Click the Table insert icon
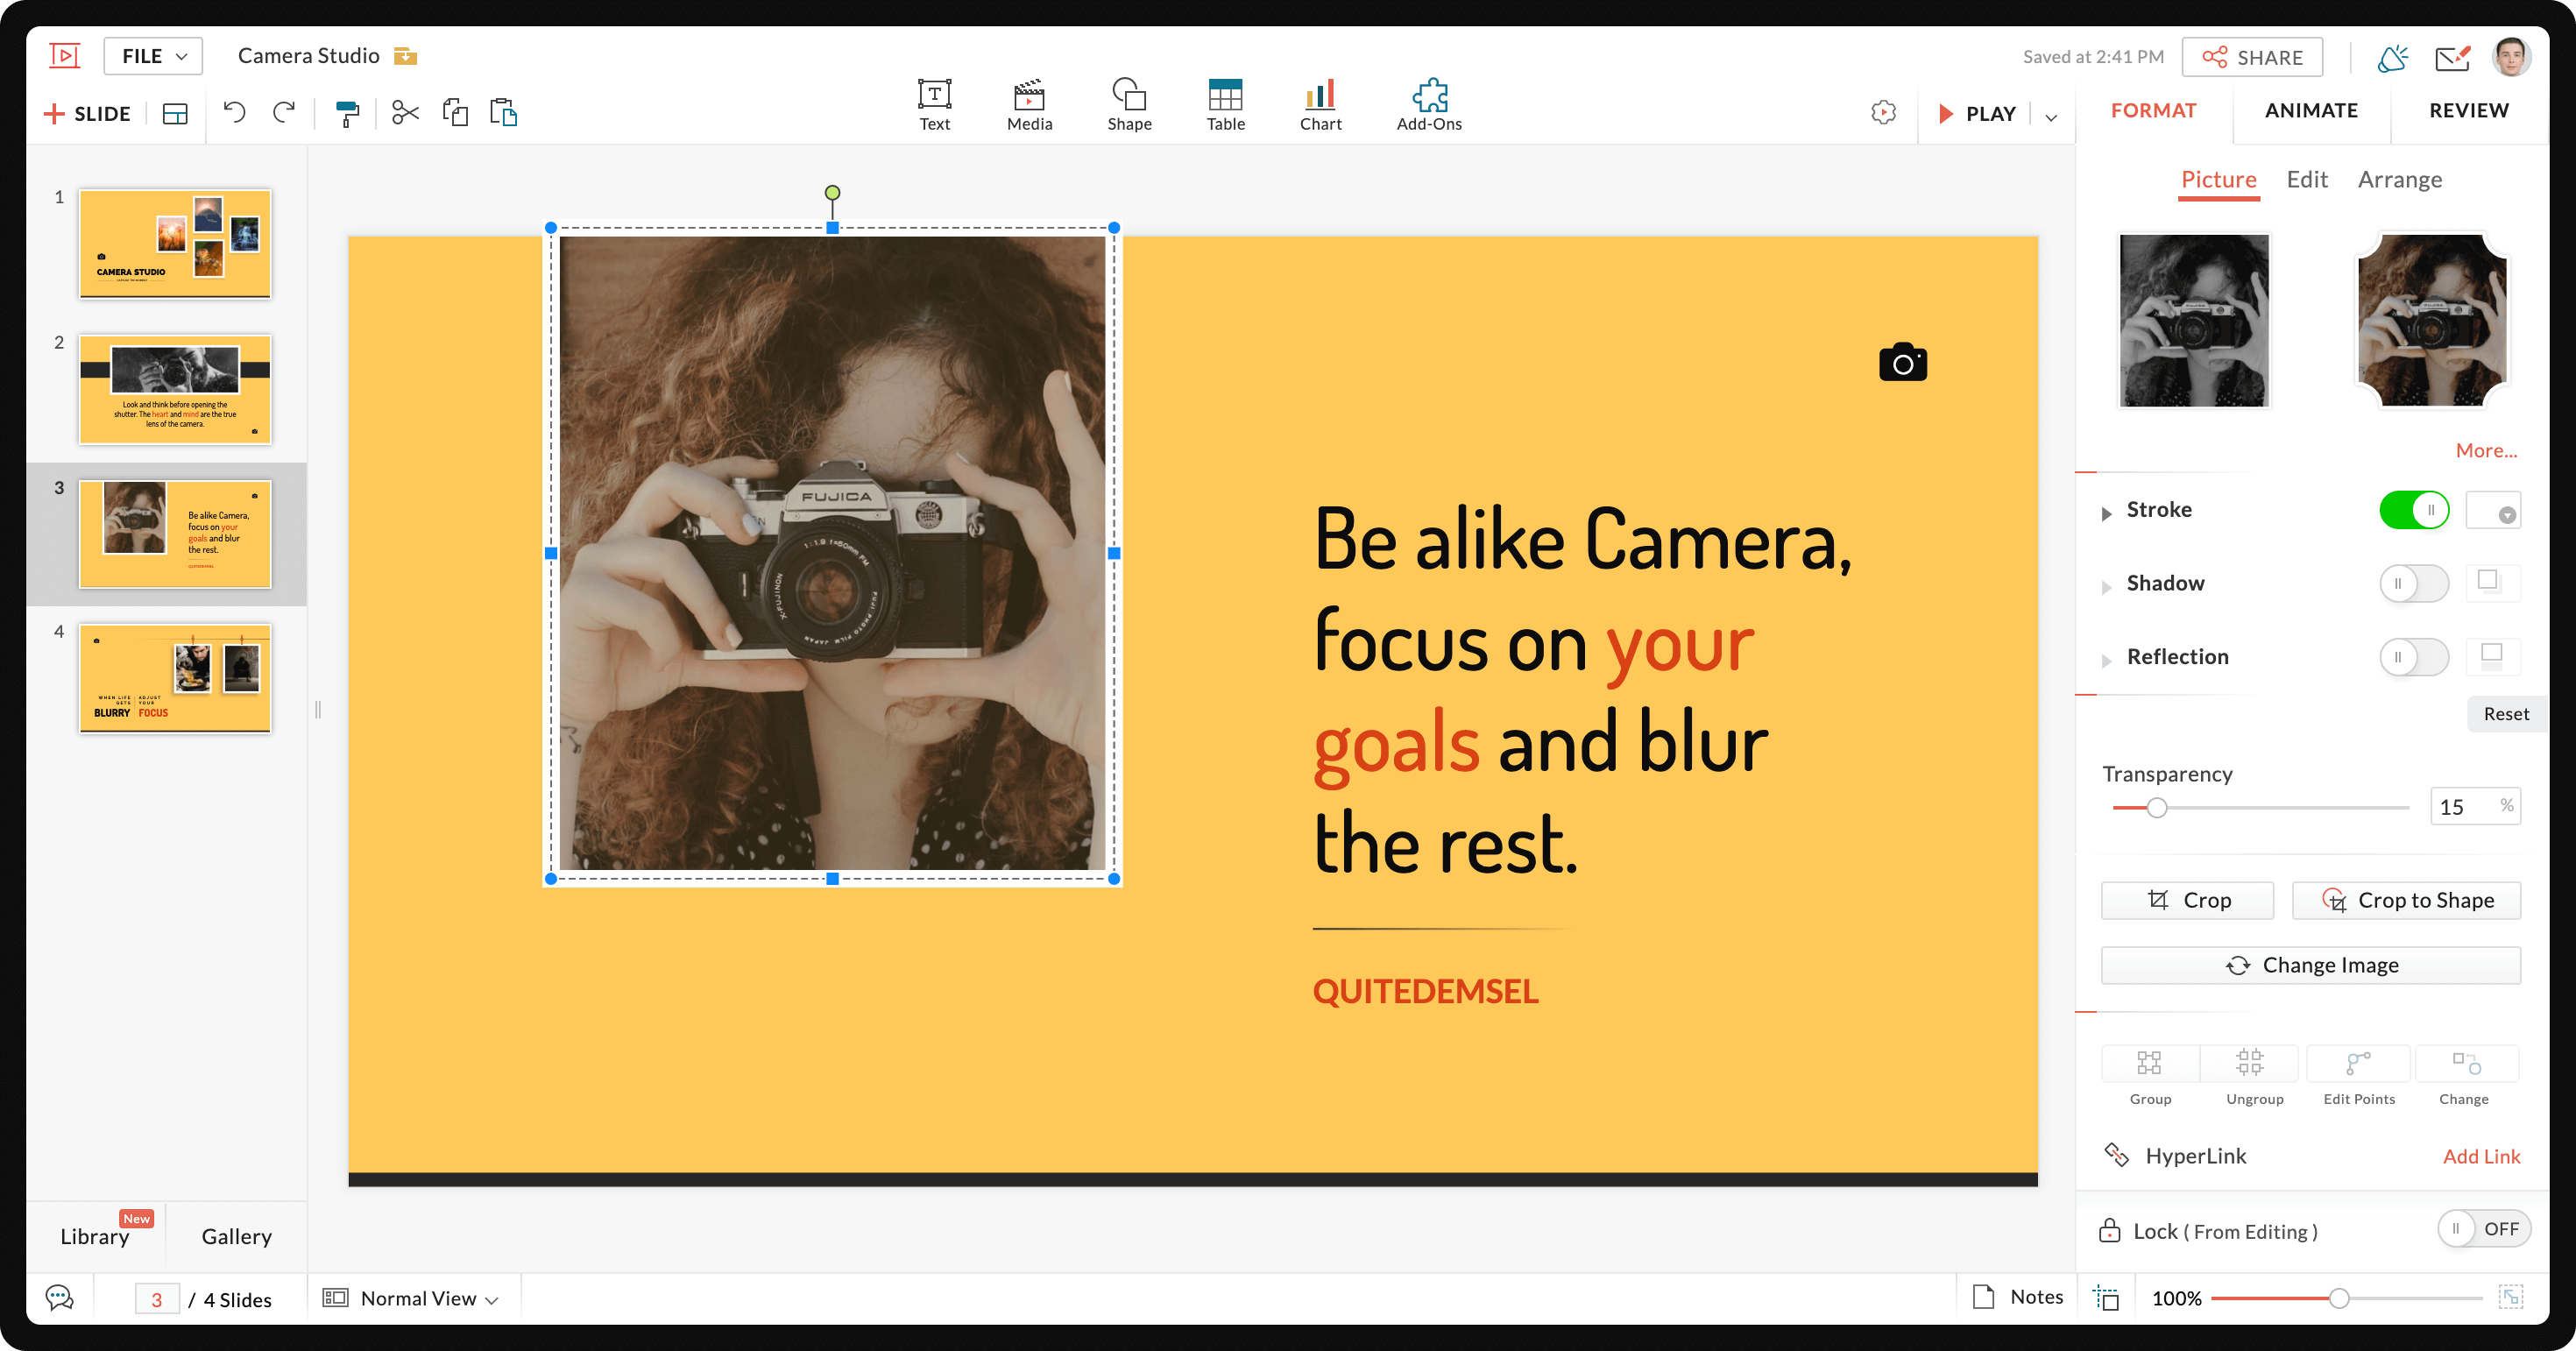2576x1351 pixels. pyautogui.click(x=1225, y=104)
